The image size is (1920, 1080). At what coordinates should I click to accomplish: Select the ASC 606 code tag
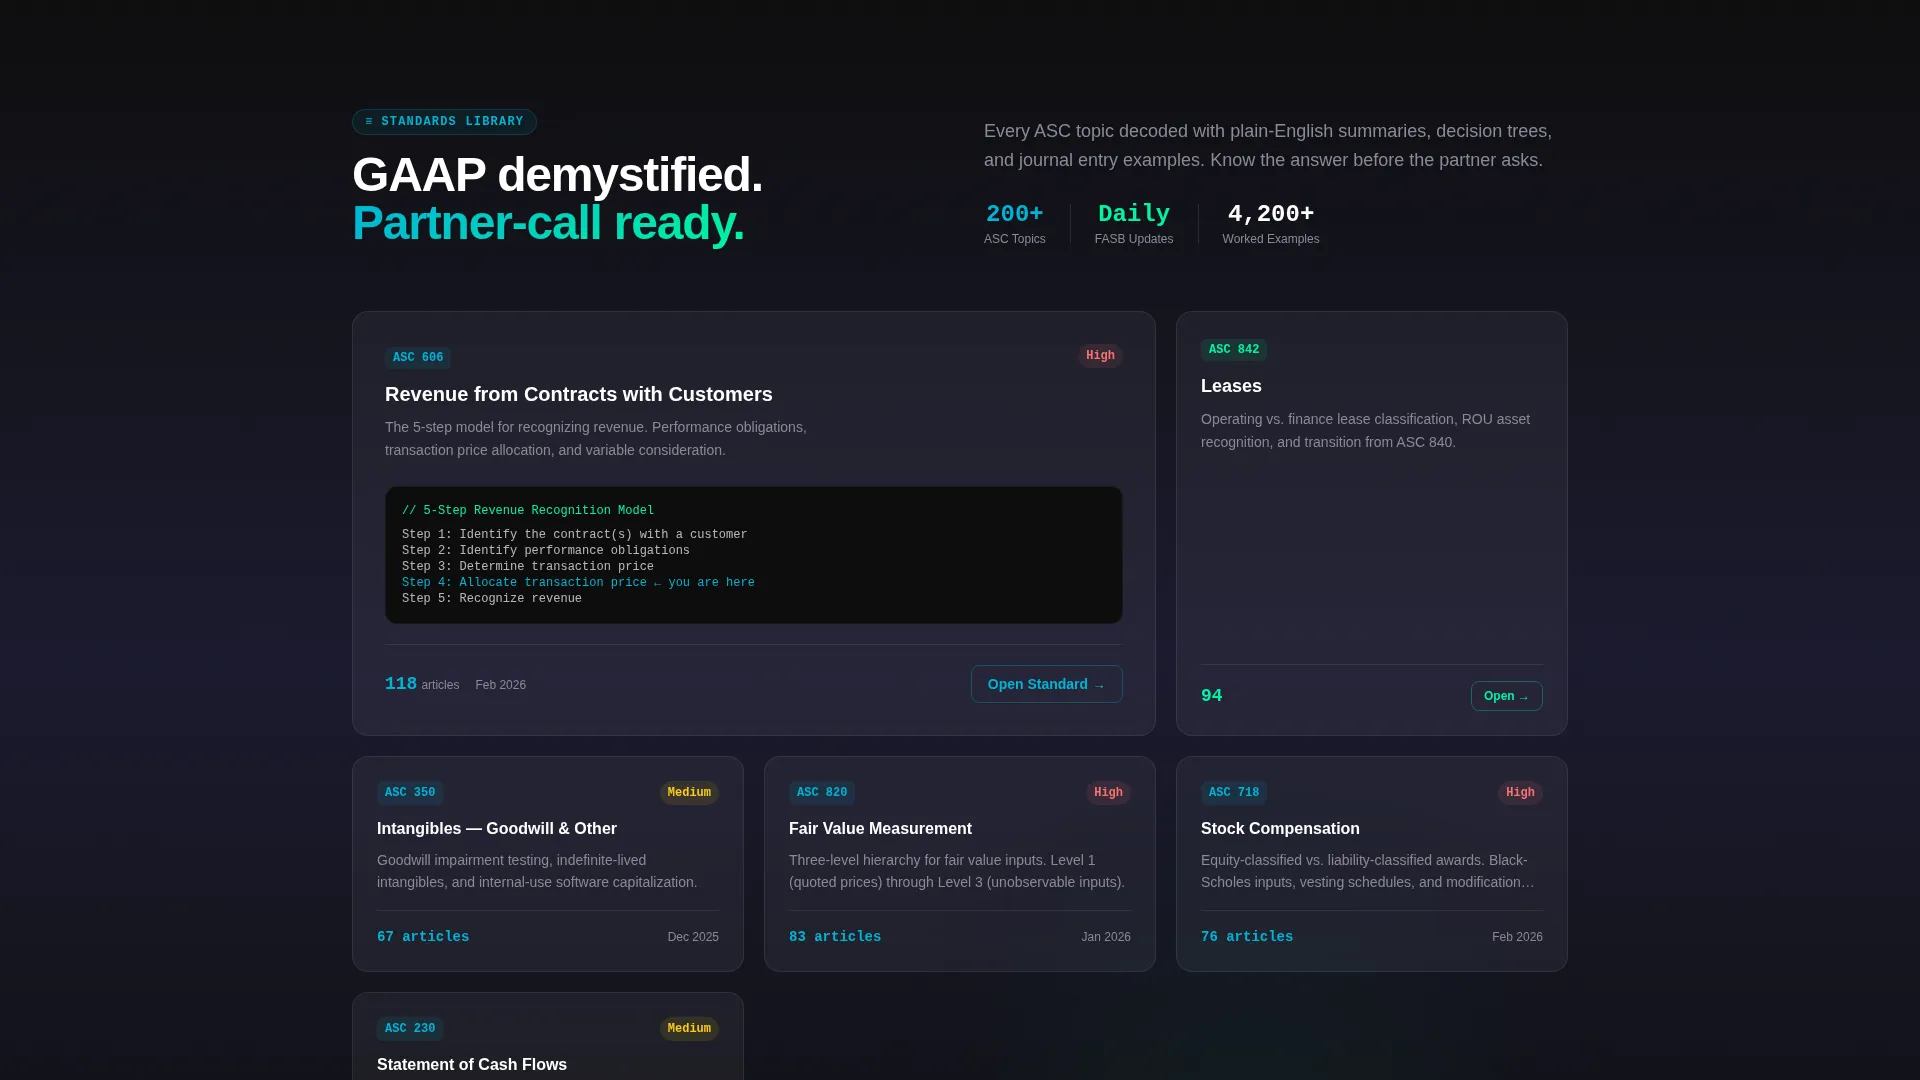(418, 357)
